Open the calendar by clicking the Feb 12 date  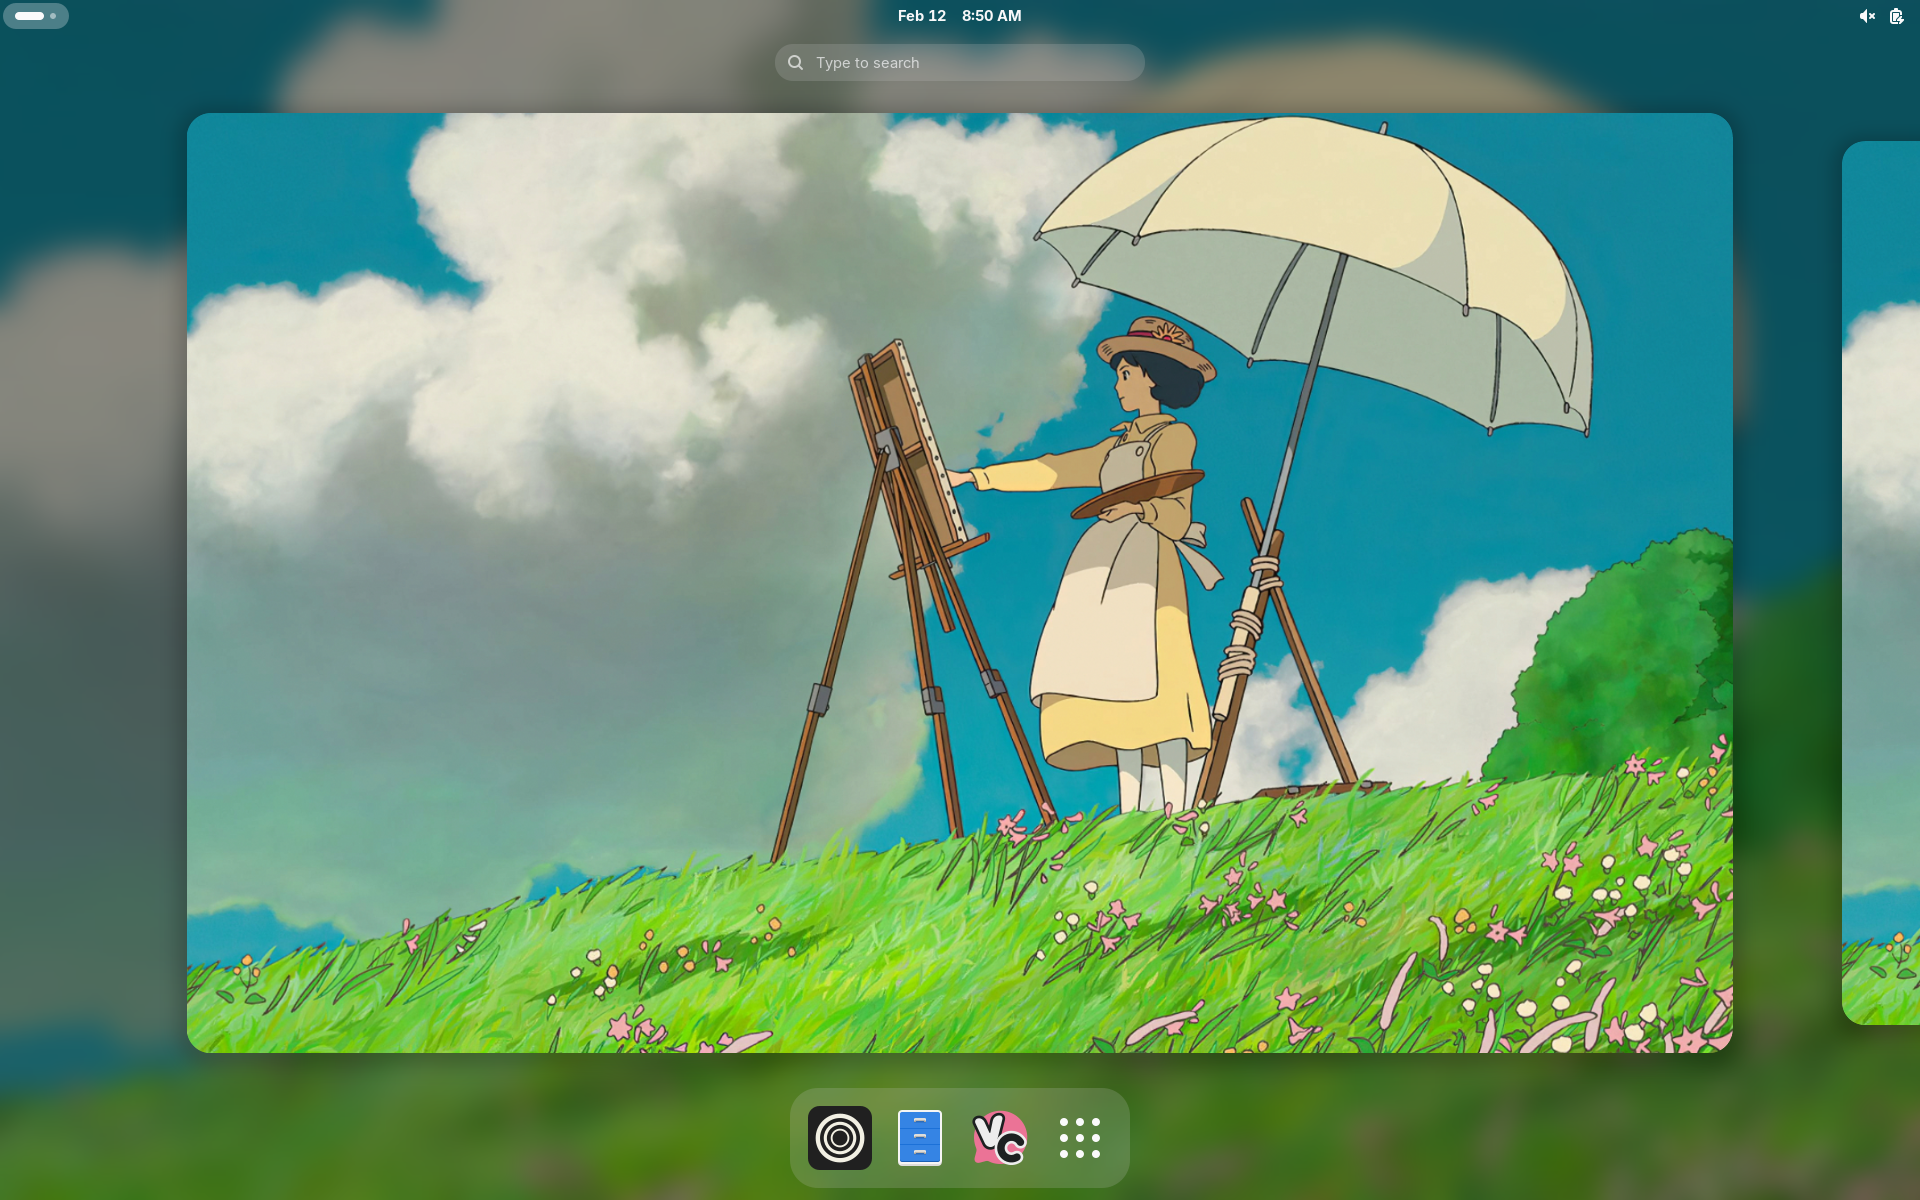920,15
